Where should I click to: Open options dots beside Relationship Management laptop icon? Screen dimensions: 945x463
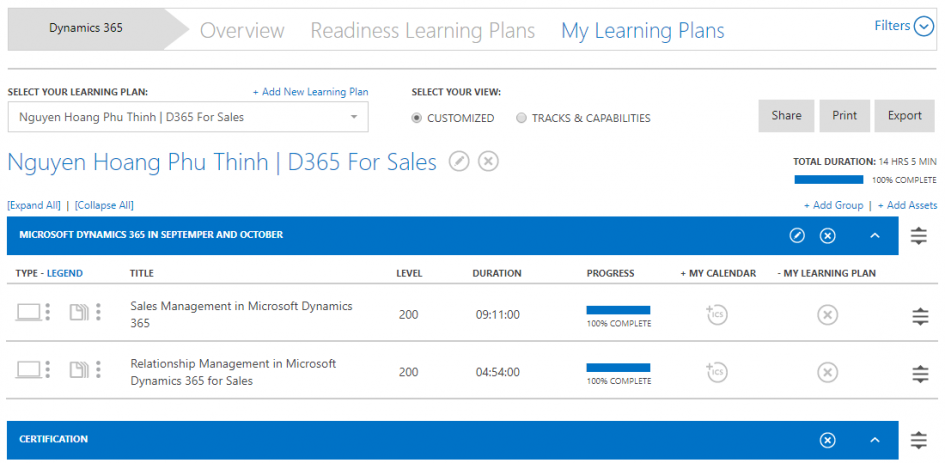(x=48, y=369)
